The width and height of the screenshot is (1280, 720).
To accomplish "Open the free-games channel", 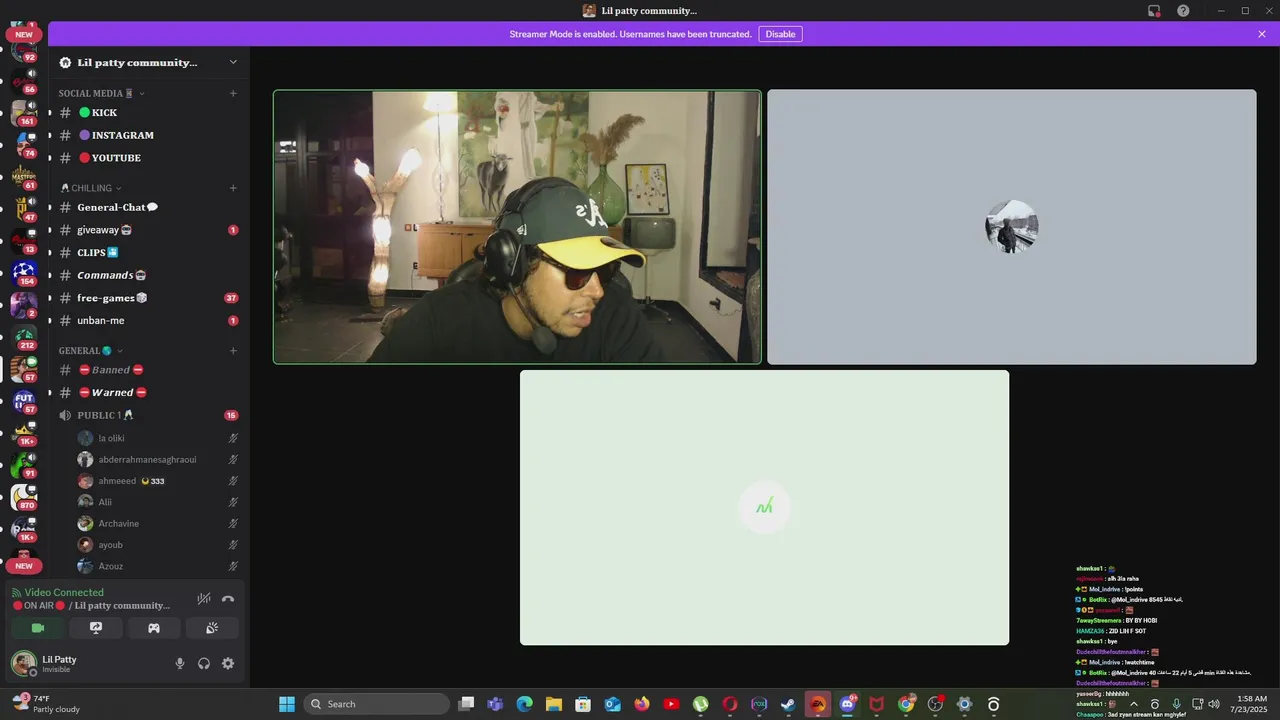I will (x=147, y=298).
